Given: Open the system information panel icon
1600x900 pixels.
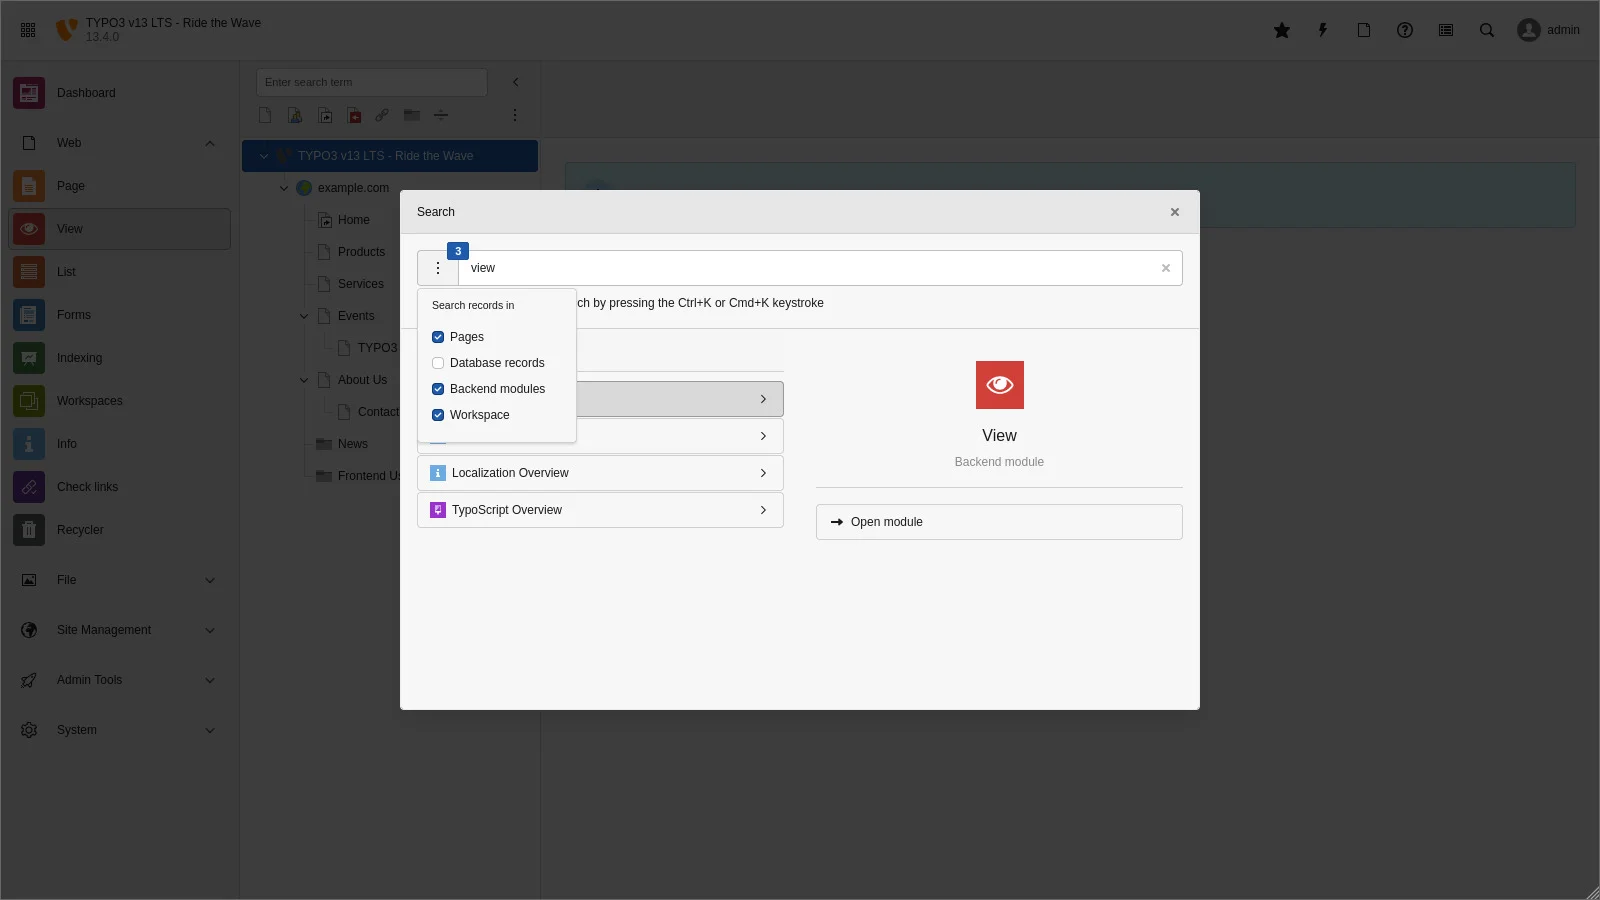Looking at the screenshot, I should pyautogui.click(x=1445, y=30).
